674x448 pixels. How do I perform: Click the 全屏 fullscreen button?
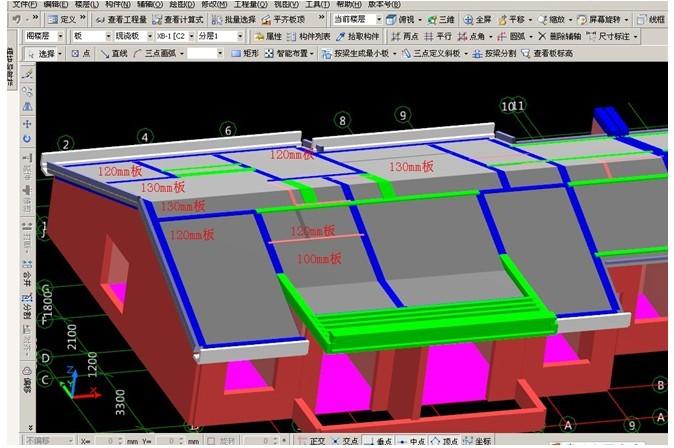click(x=478, y=19)
